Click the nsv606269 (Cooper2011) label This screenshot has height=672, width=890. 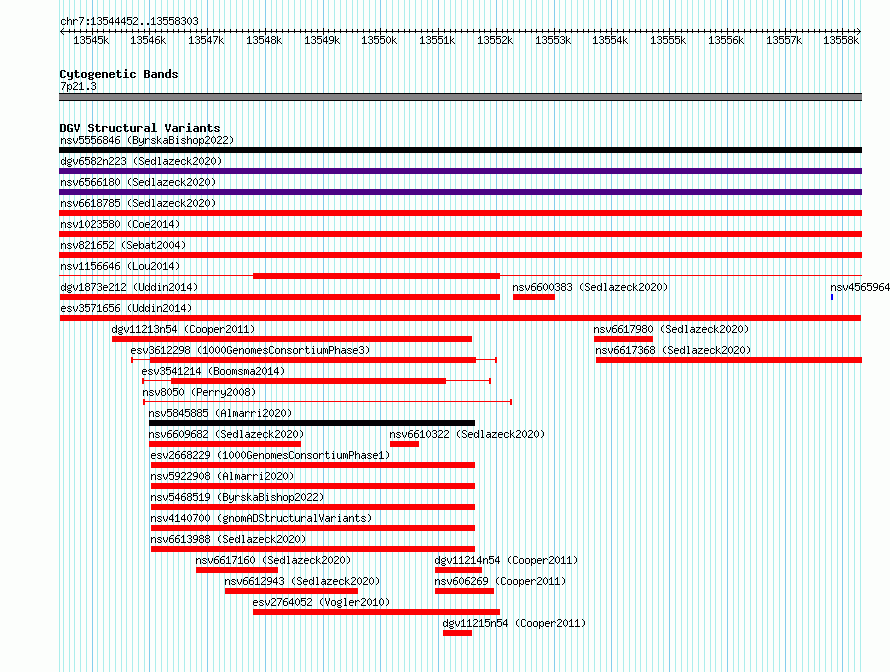click(500, 581)
